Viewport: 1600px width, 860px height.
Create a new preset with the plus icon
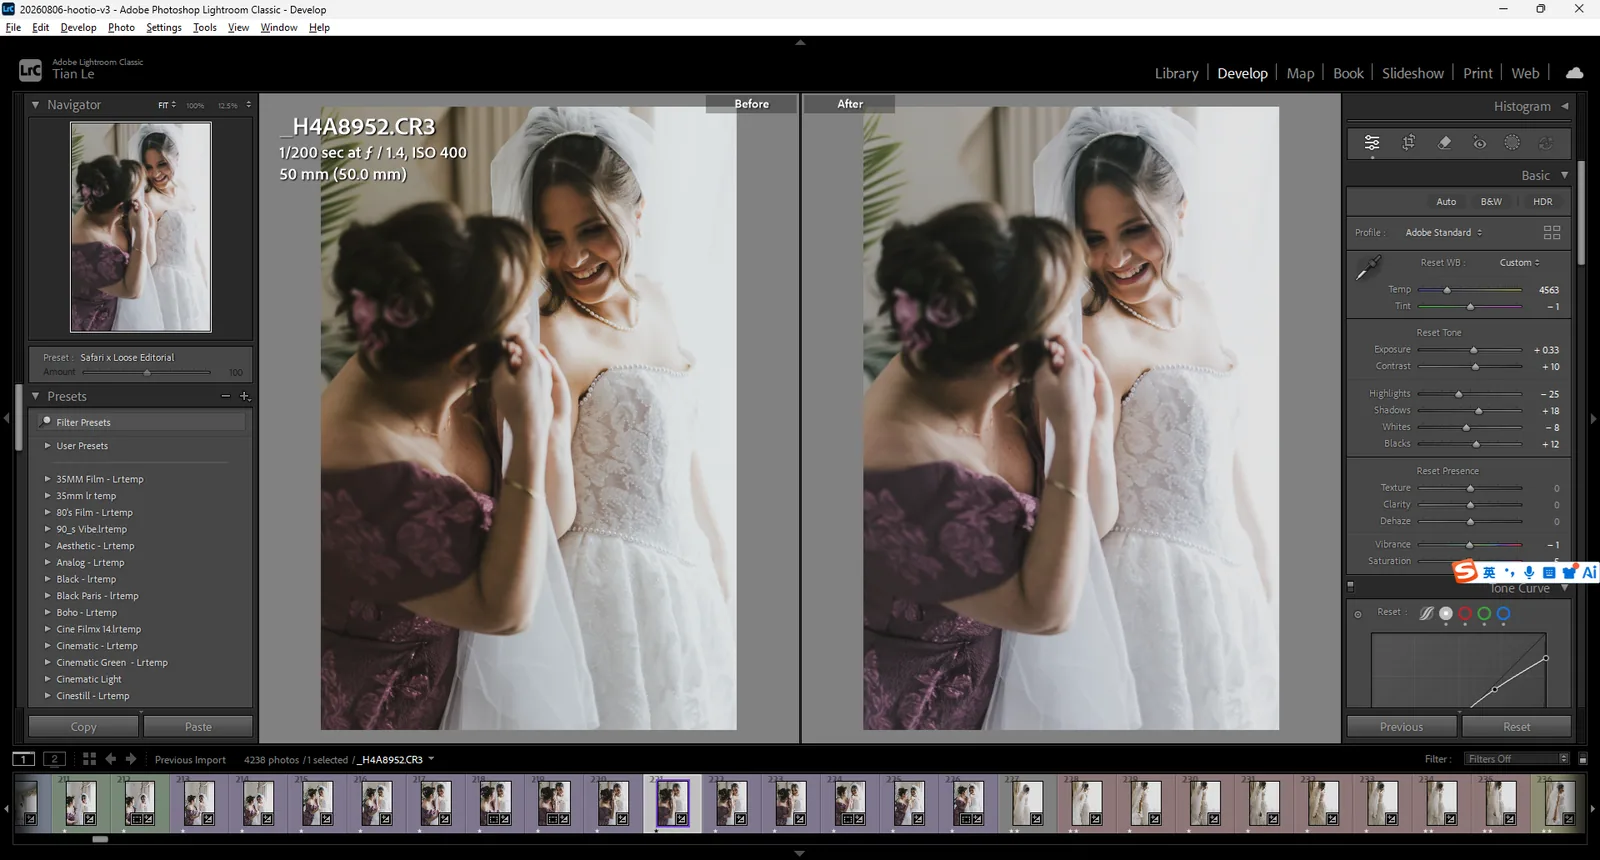[245, 397]
